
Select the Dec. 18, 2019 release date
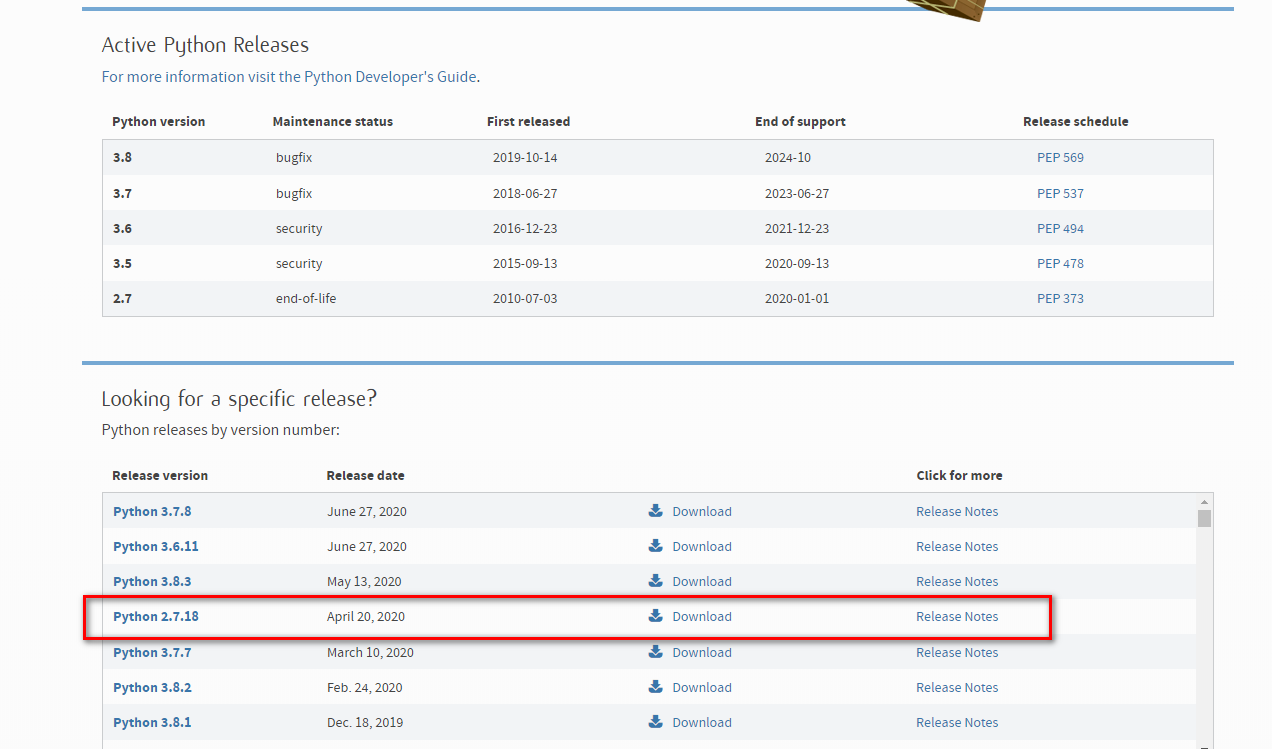[366, 723]
